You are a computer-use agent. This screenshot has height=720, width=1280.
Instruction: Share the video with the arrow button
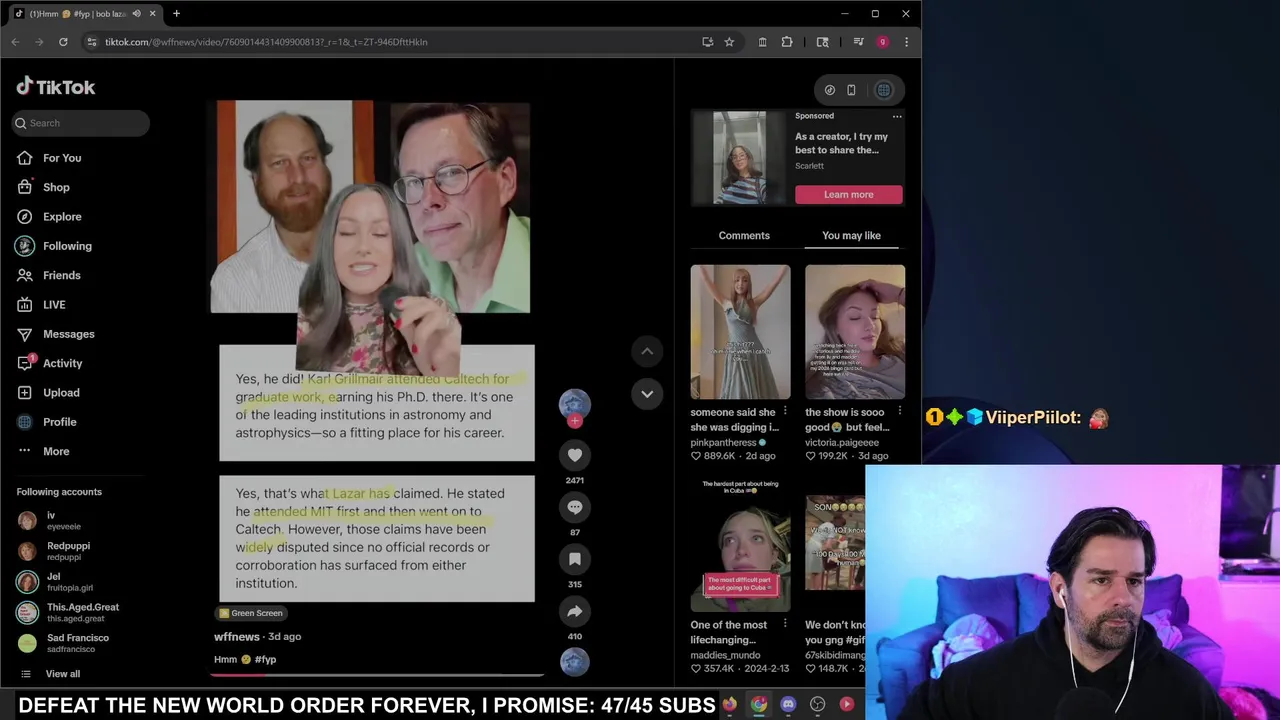tap(575, 611)
